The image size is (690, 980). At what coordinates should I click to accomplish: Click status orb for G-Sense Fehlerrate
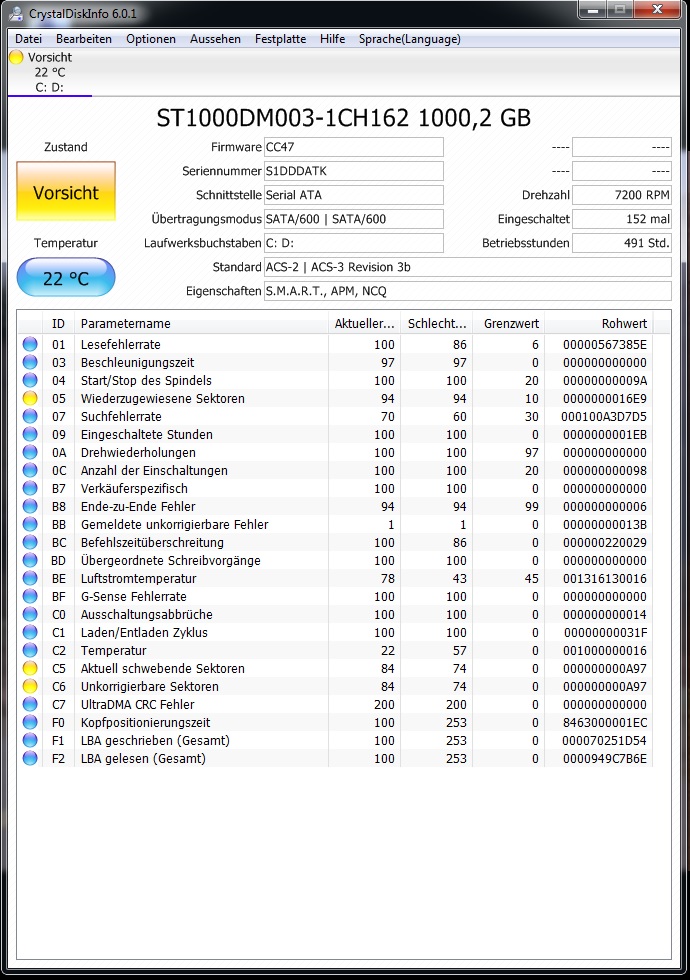[29, 596]
